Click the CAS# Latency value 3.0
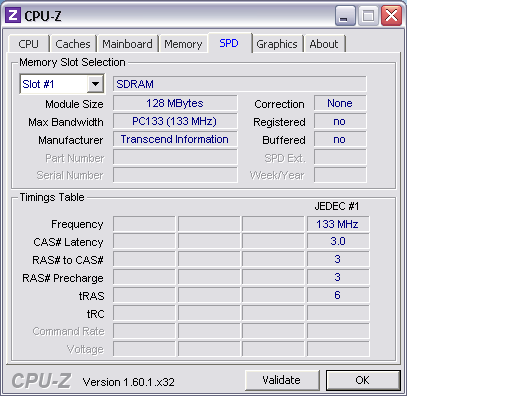This screenshot has height=396, width=512. coord(338,241)
